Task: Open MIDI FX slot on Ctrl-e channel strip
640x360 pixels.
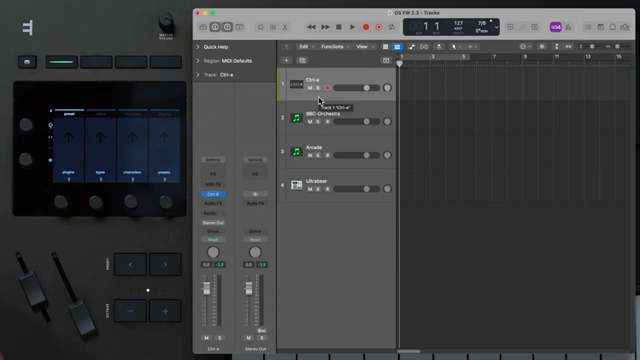Action: point(213,184)
